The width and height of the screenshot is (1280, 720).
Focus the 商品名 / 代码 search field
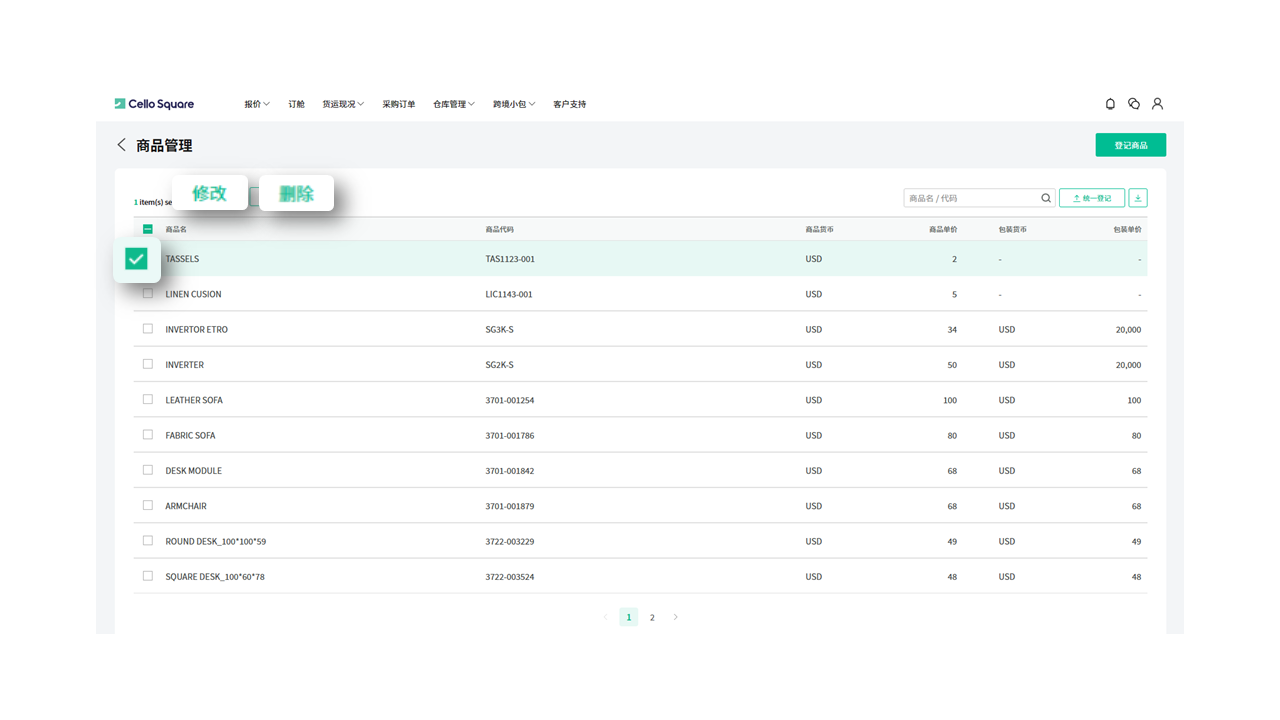click(970, 198)
